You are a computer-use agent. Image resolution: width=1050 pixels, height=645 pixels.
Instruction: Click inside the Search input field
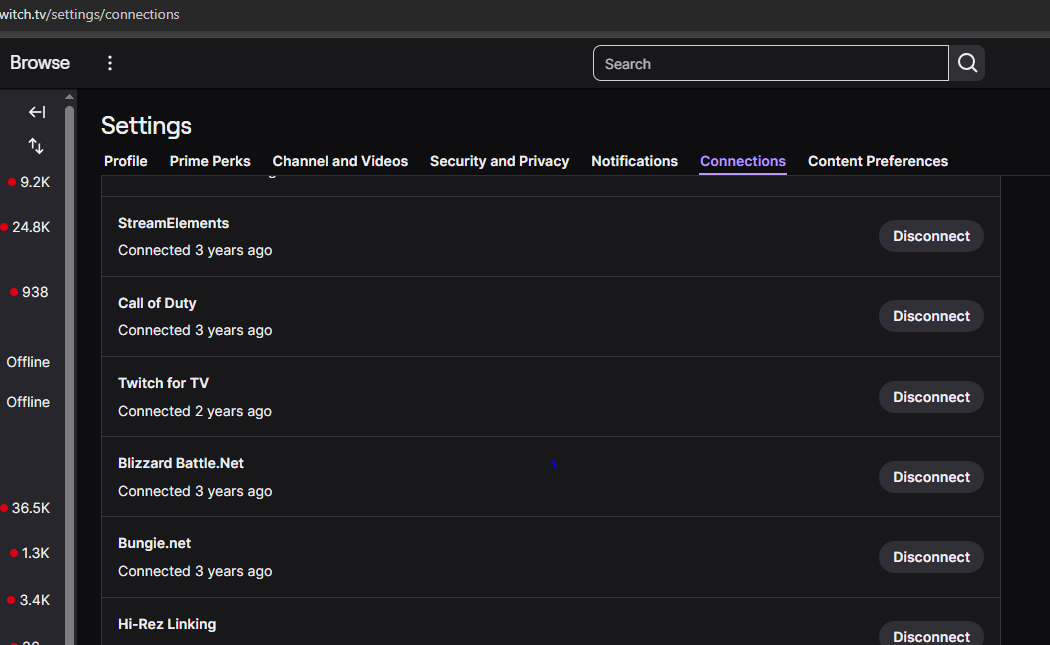(770, 63)
